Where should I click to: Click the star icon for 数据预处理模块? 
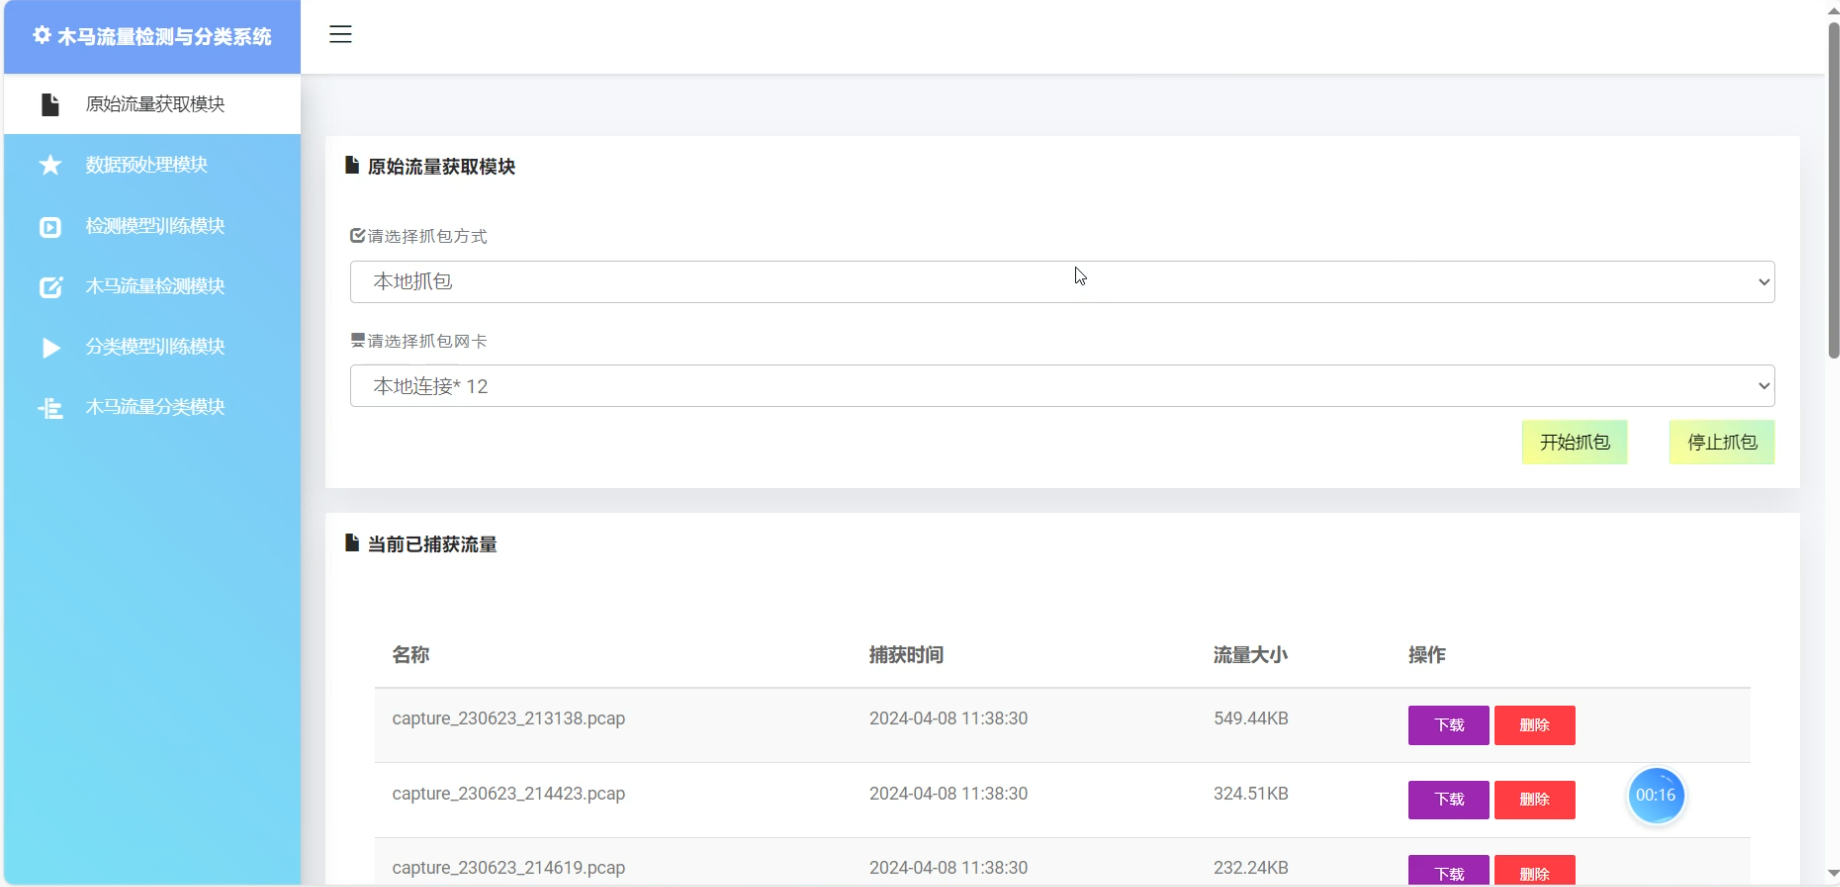point(50,165)
